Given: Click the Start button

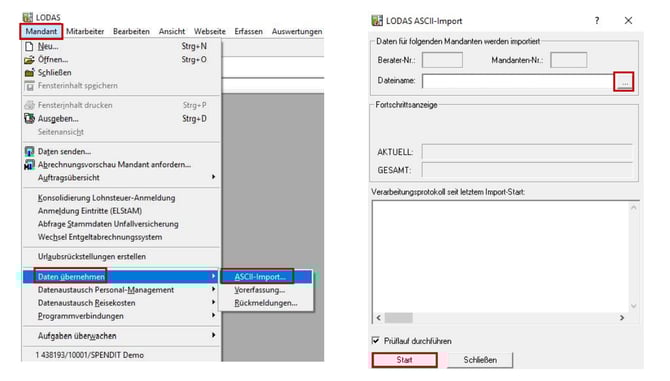Looking at the screenshot, I should pyautogui.click(x=405, y=360).
